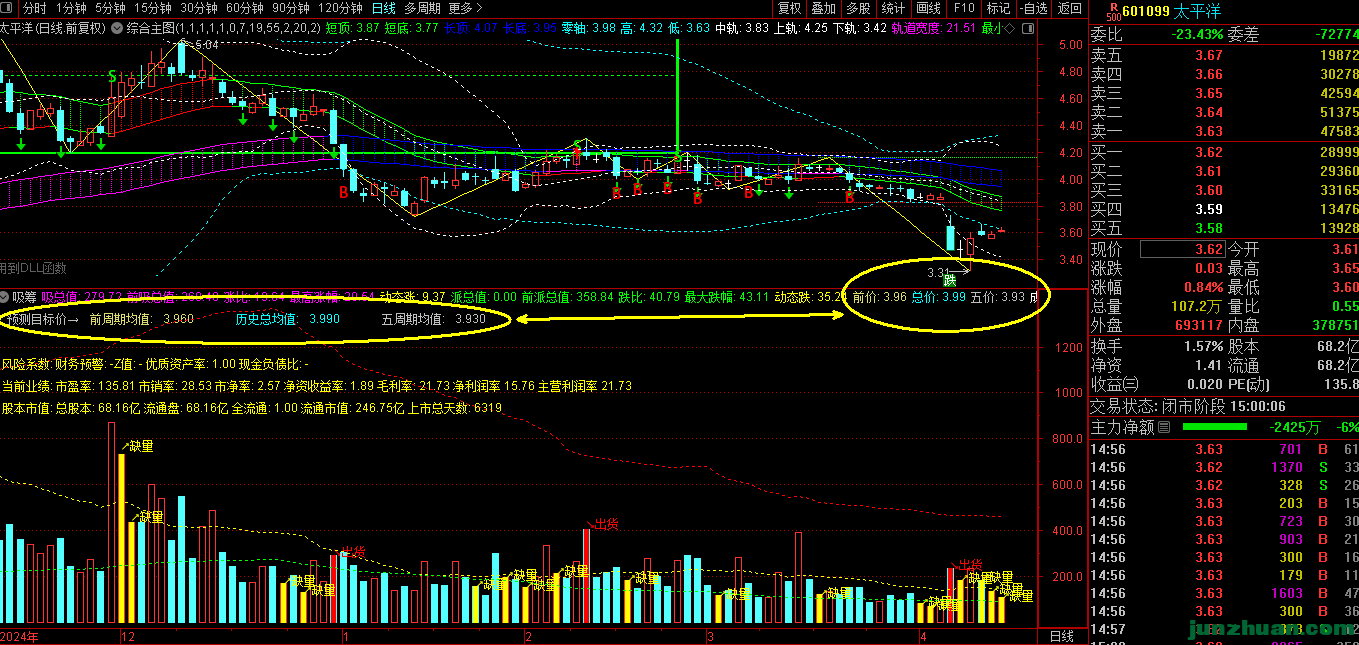Image resolution: width=1359 pixels, height=645 pixels.
Task: Click the diamond icon next to 最小
Action: coord(1008,28)
